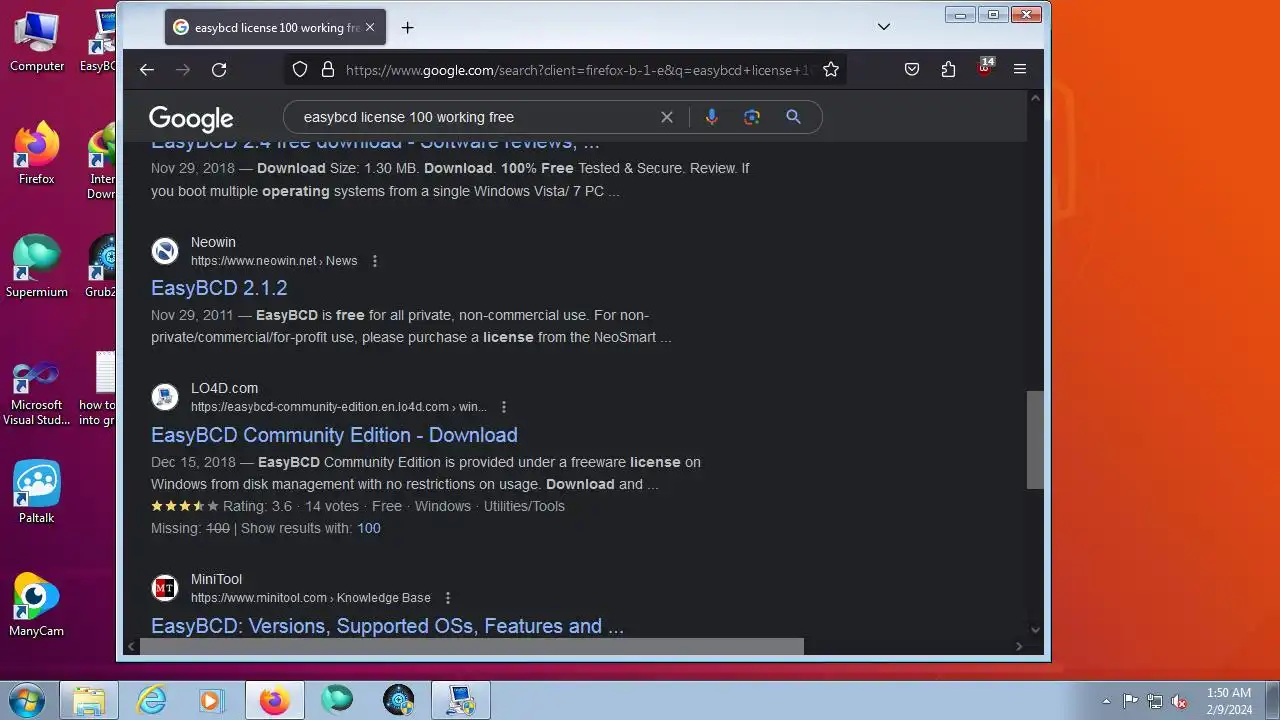Open the taskbar clock showing 1:50 AM
Viewport: 1280px width, 720px height.
coord(1229,701)
